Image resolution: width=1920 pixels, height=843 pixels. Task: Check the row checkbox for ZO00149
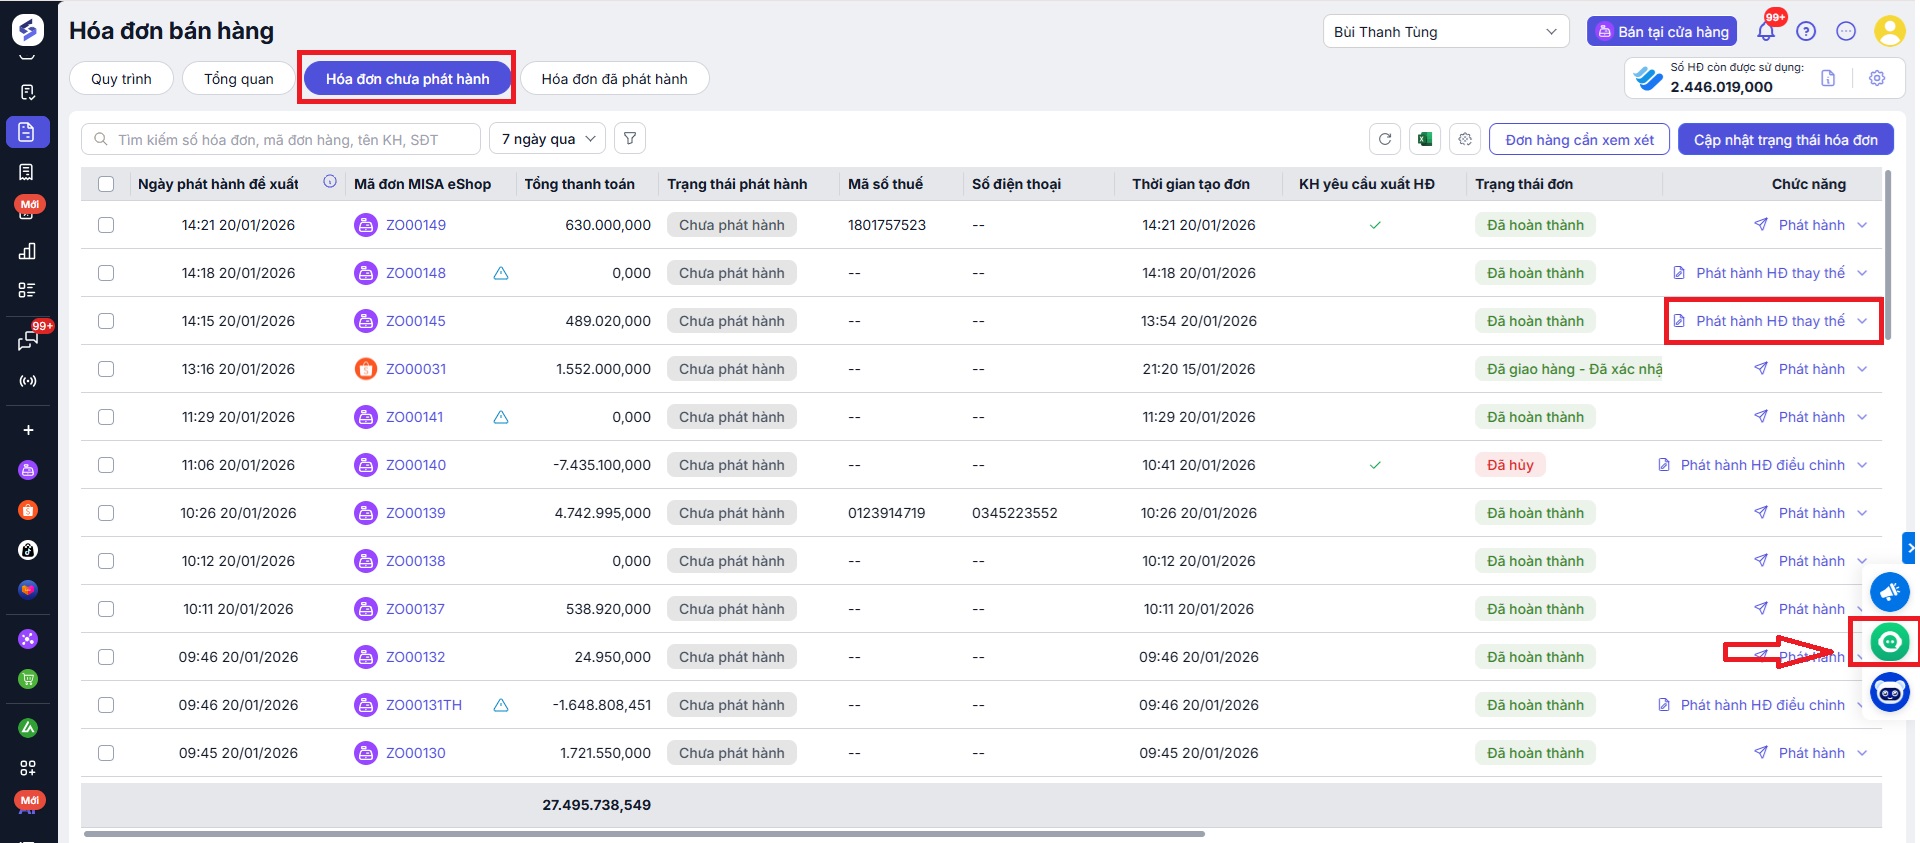(106, 225)
